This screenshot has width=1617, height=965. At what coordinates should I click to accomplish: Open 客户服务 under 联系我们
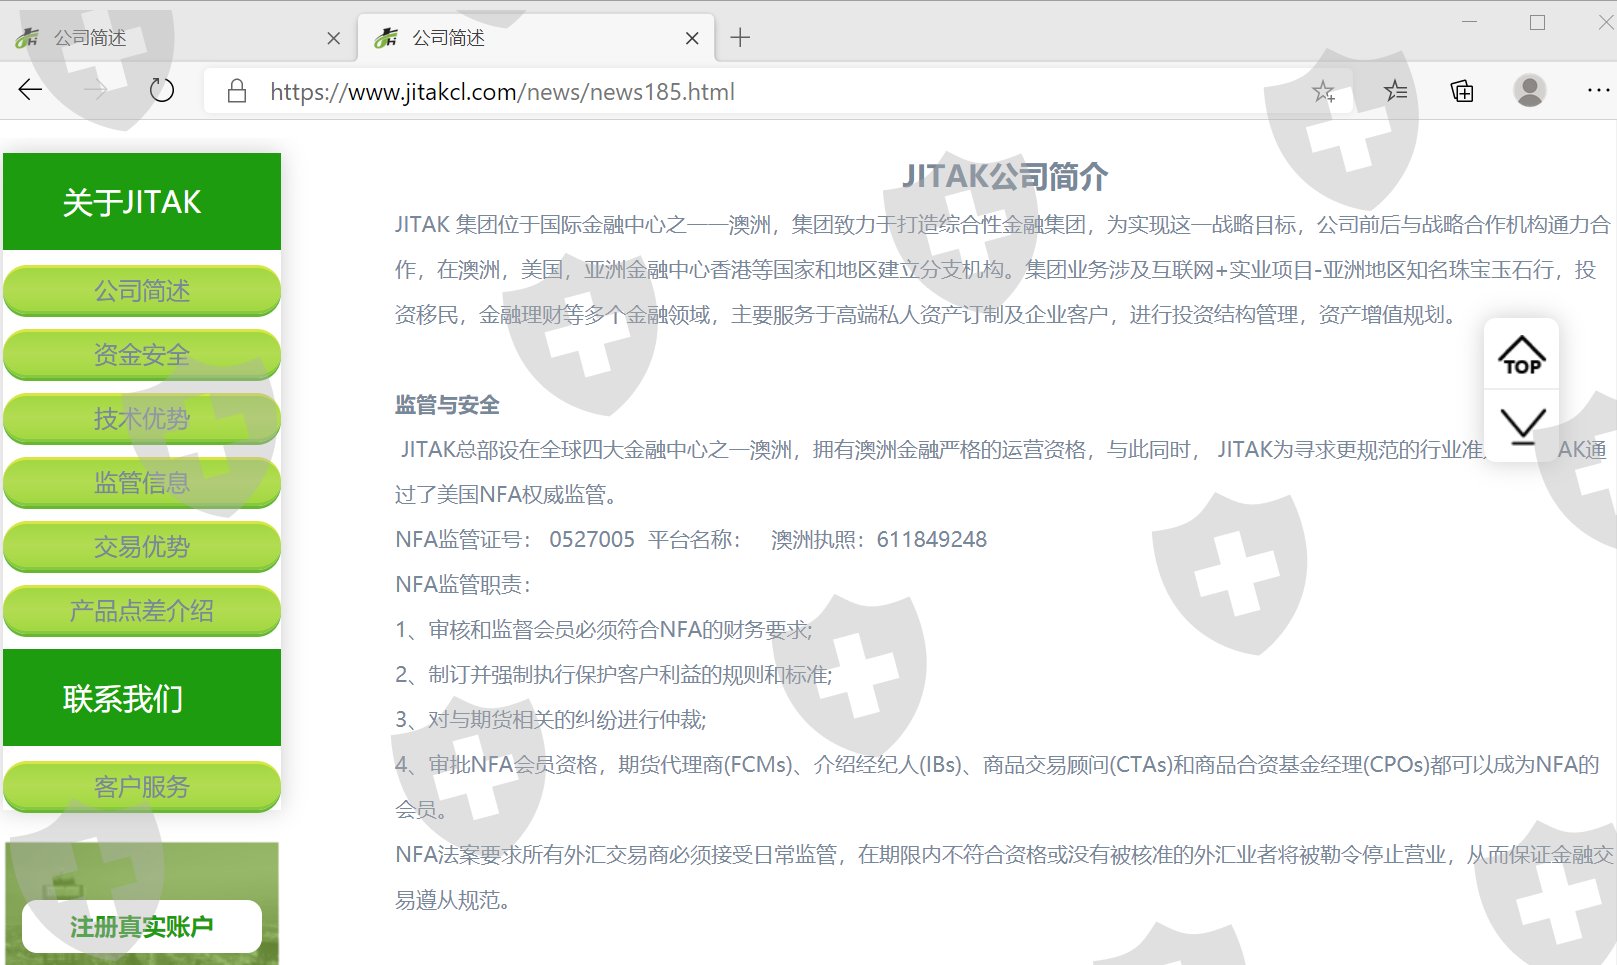(x=142, y=787)
